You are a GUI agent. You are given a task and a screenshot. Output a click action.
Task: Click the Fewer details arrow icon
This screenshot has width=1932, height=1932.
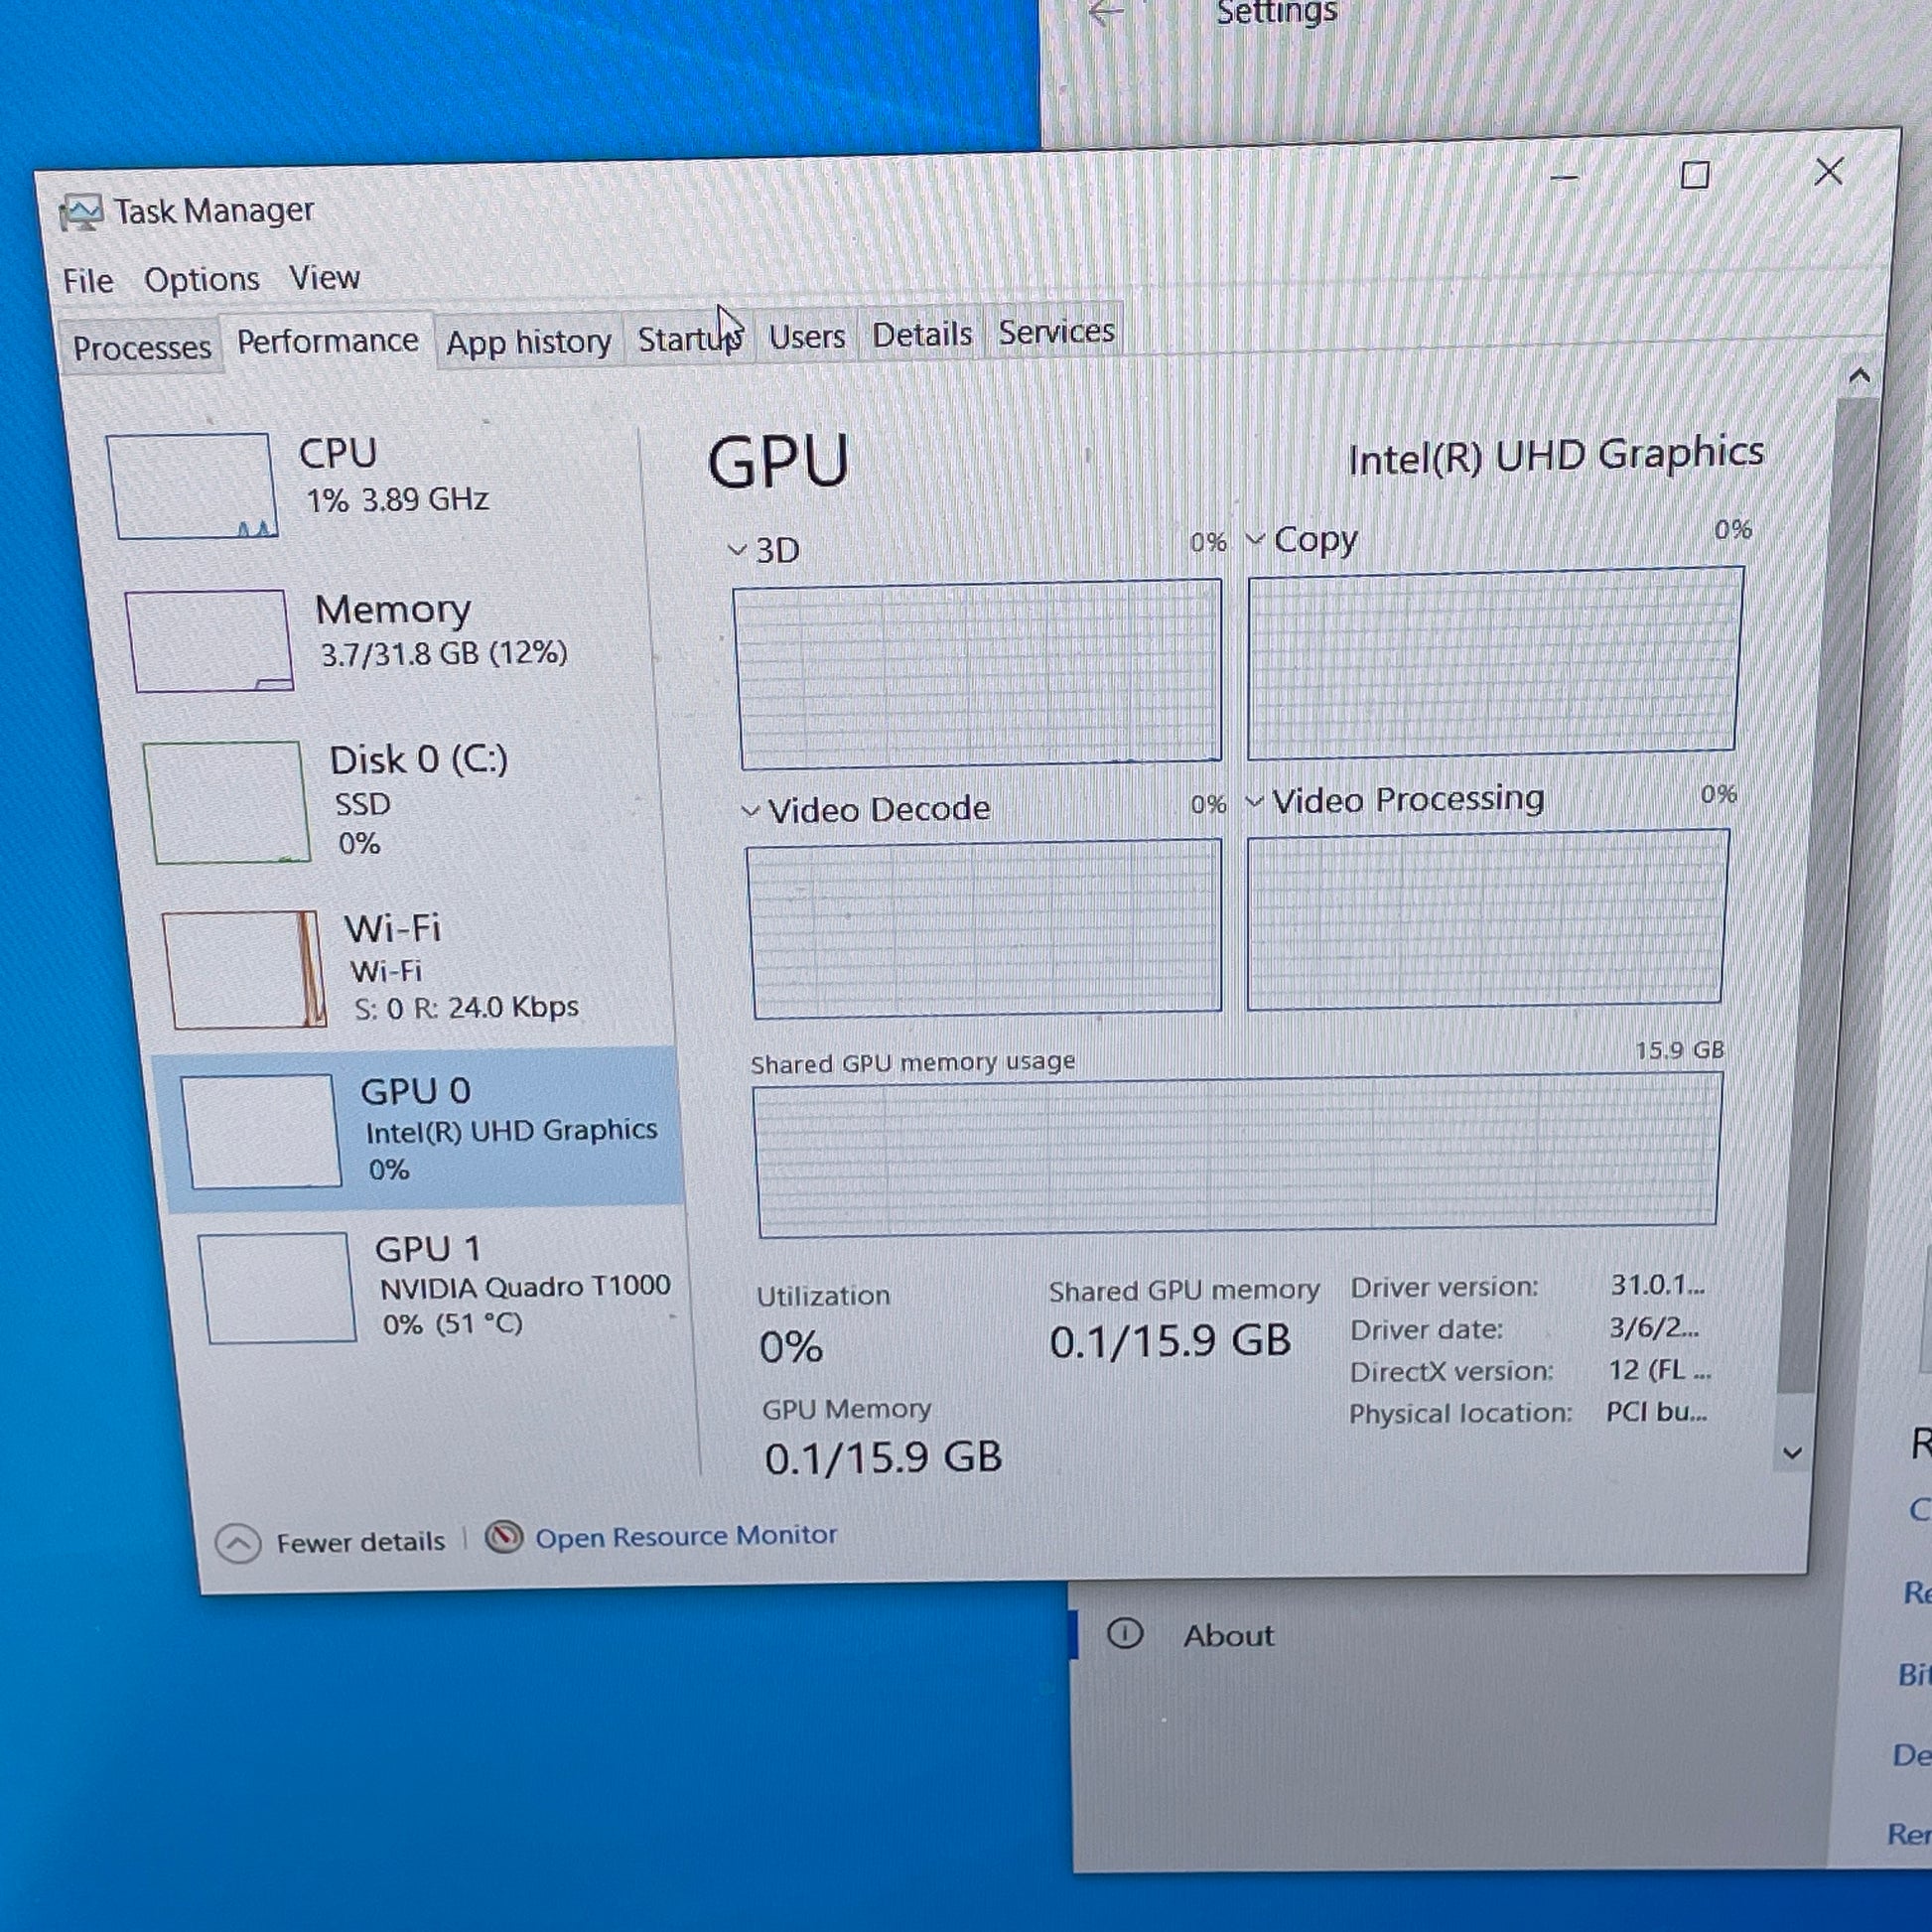point(238,1544)
